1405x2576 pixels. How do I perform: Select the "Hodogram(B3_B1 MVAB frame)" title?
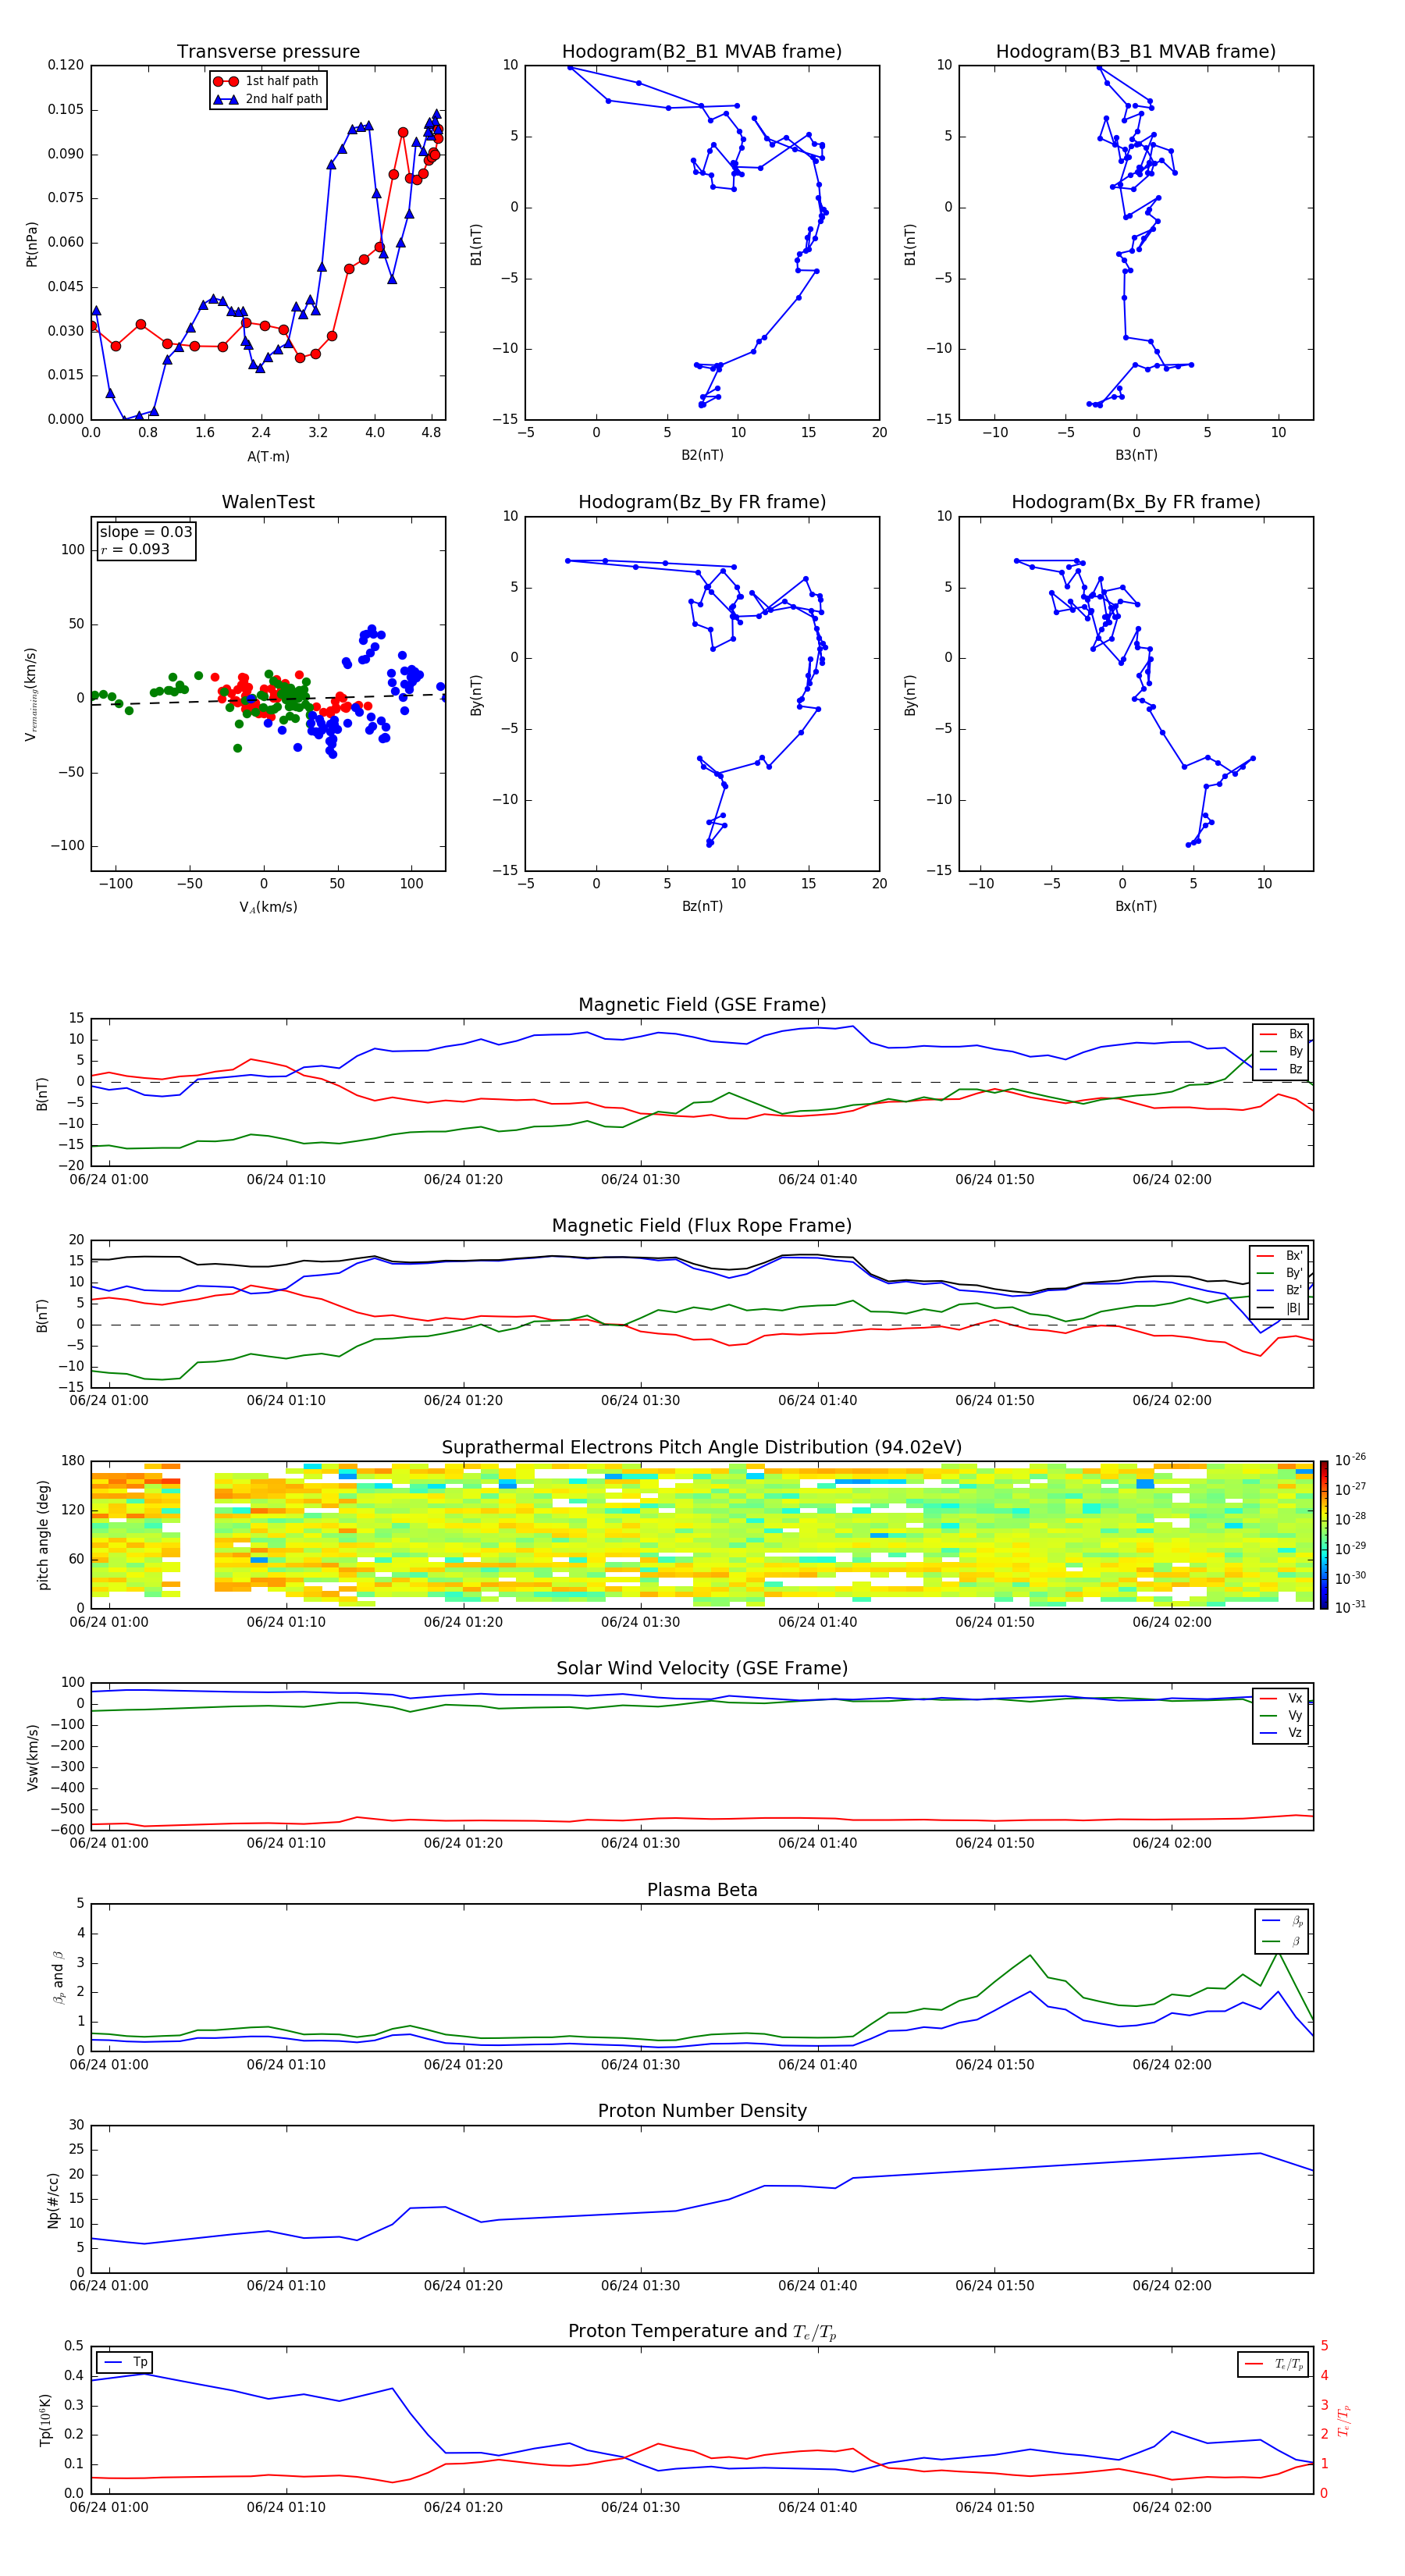click(x=1136, y=52)
